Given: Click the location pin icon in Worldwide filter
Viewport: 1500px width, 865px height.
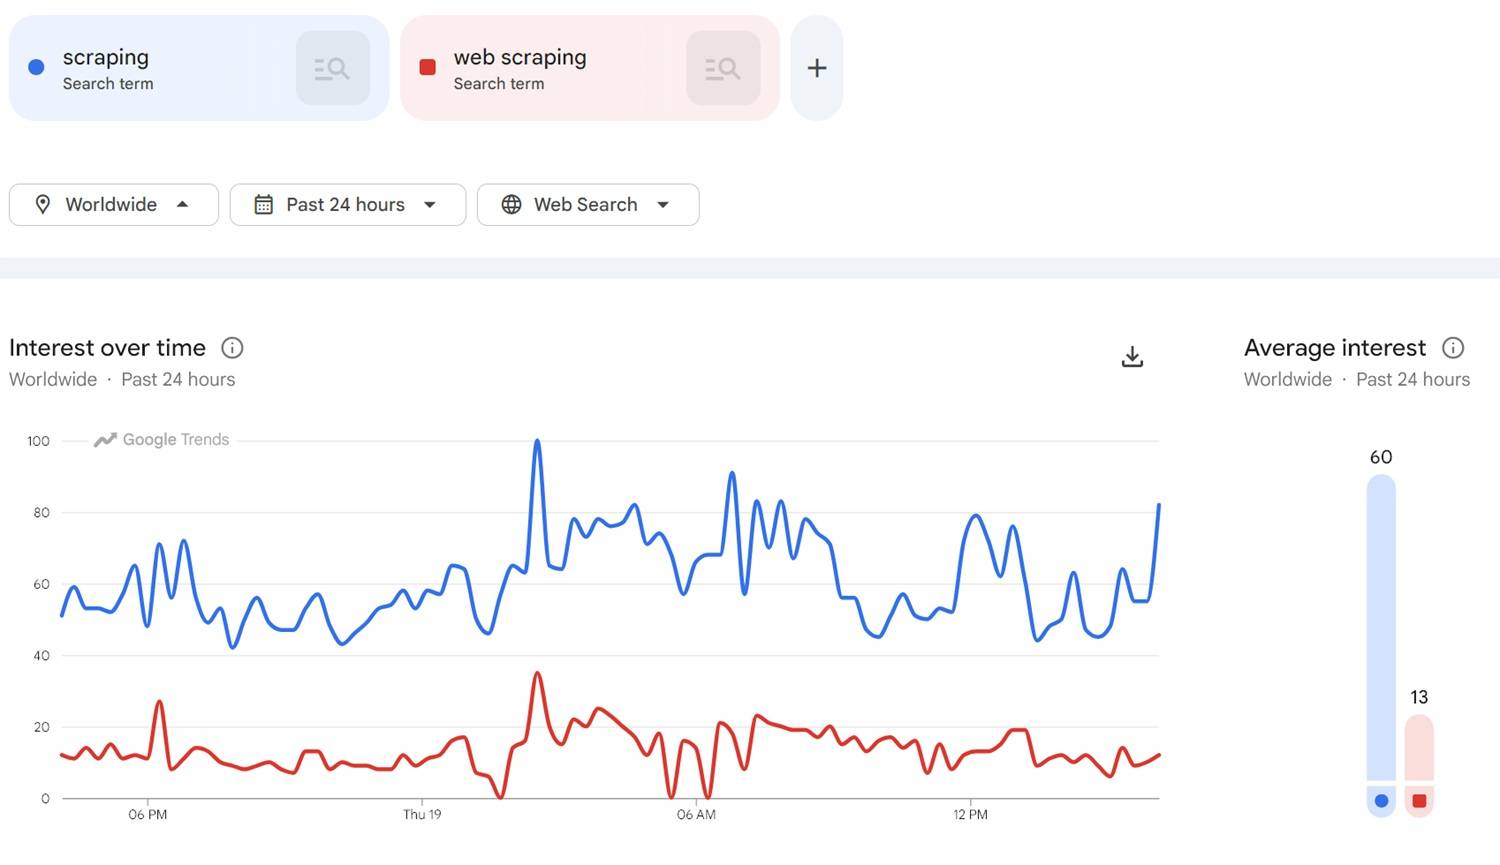Looking at the screenshot, I should click(x=43, y=204).
